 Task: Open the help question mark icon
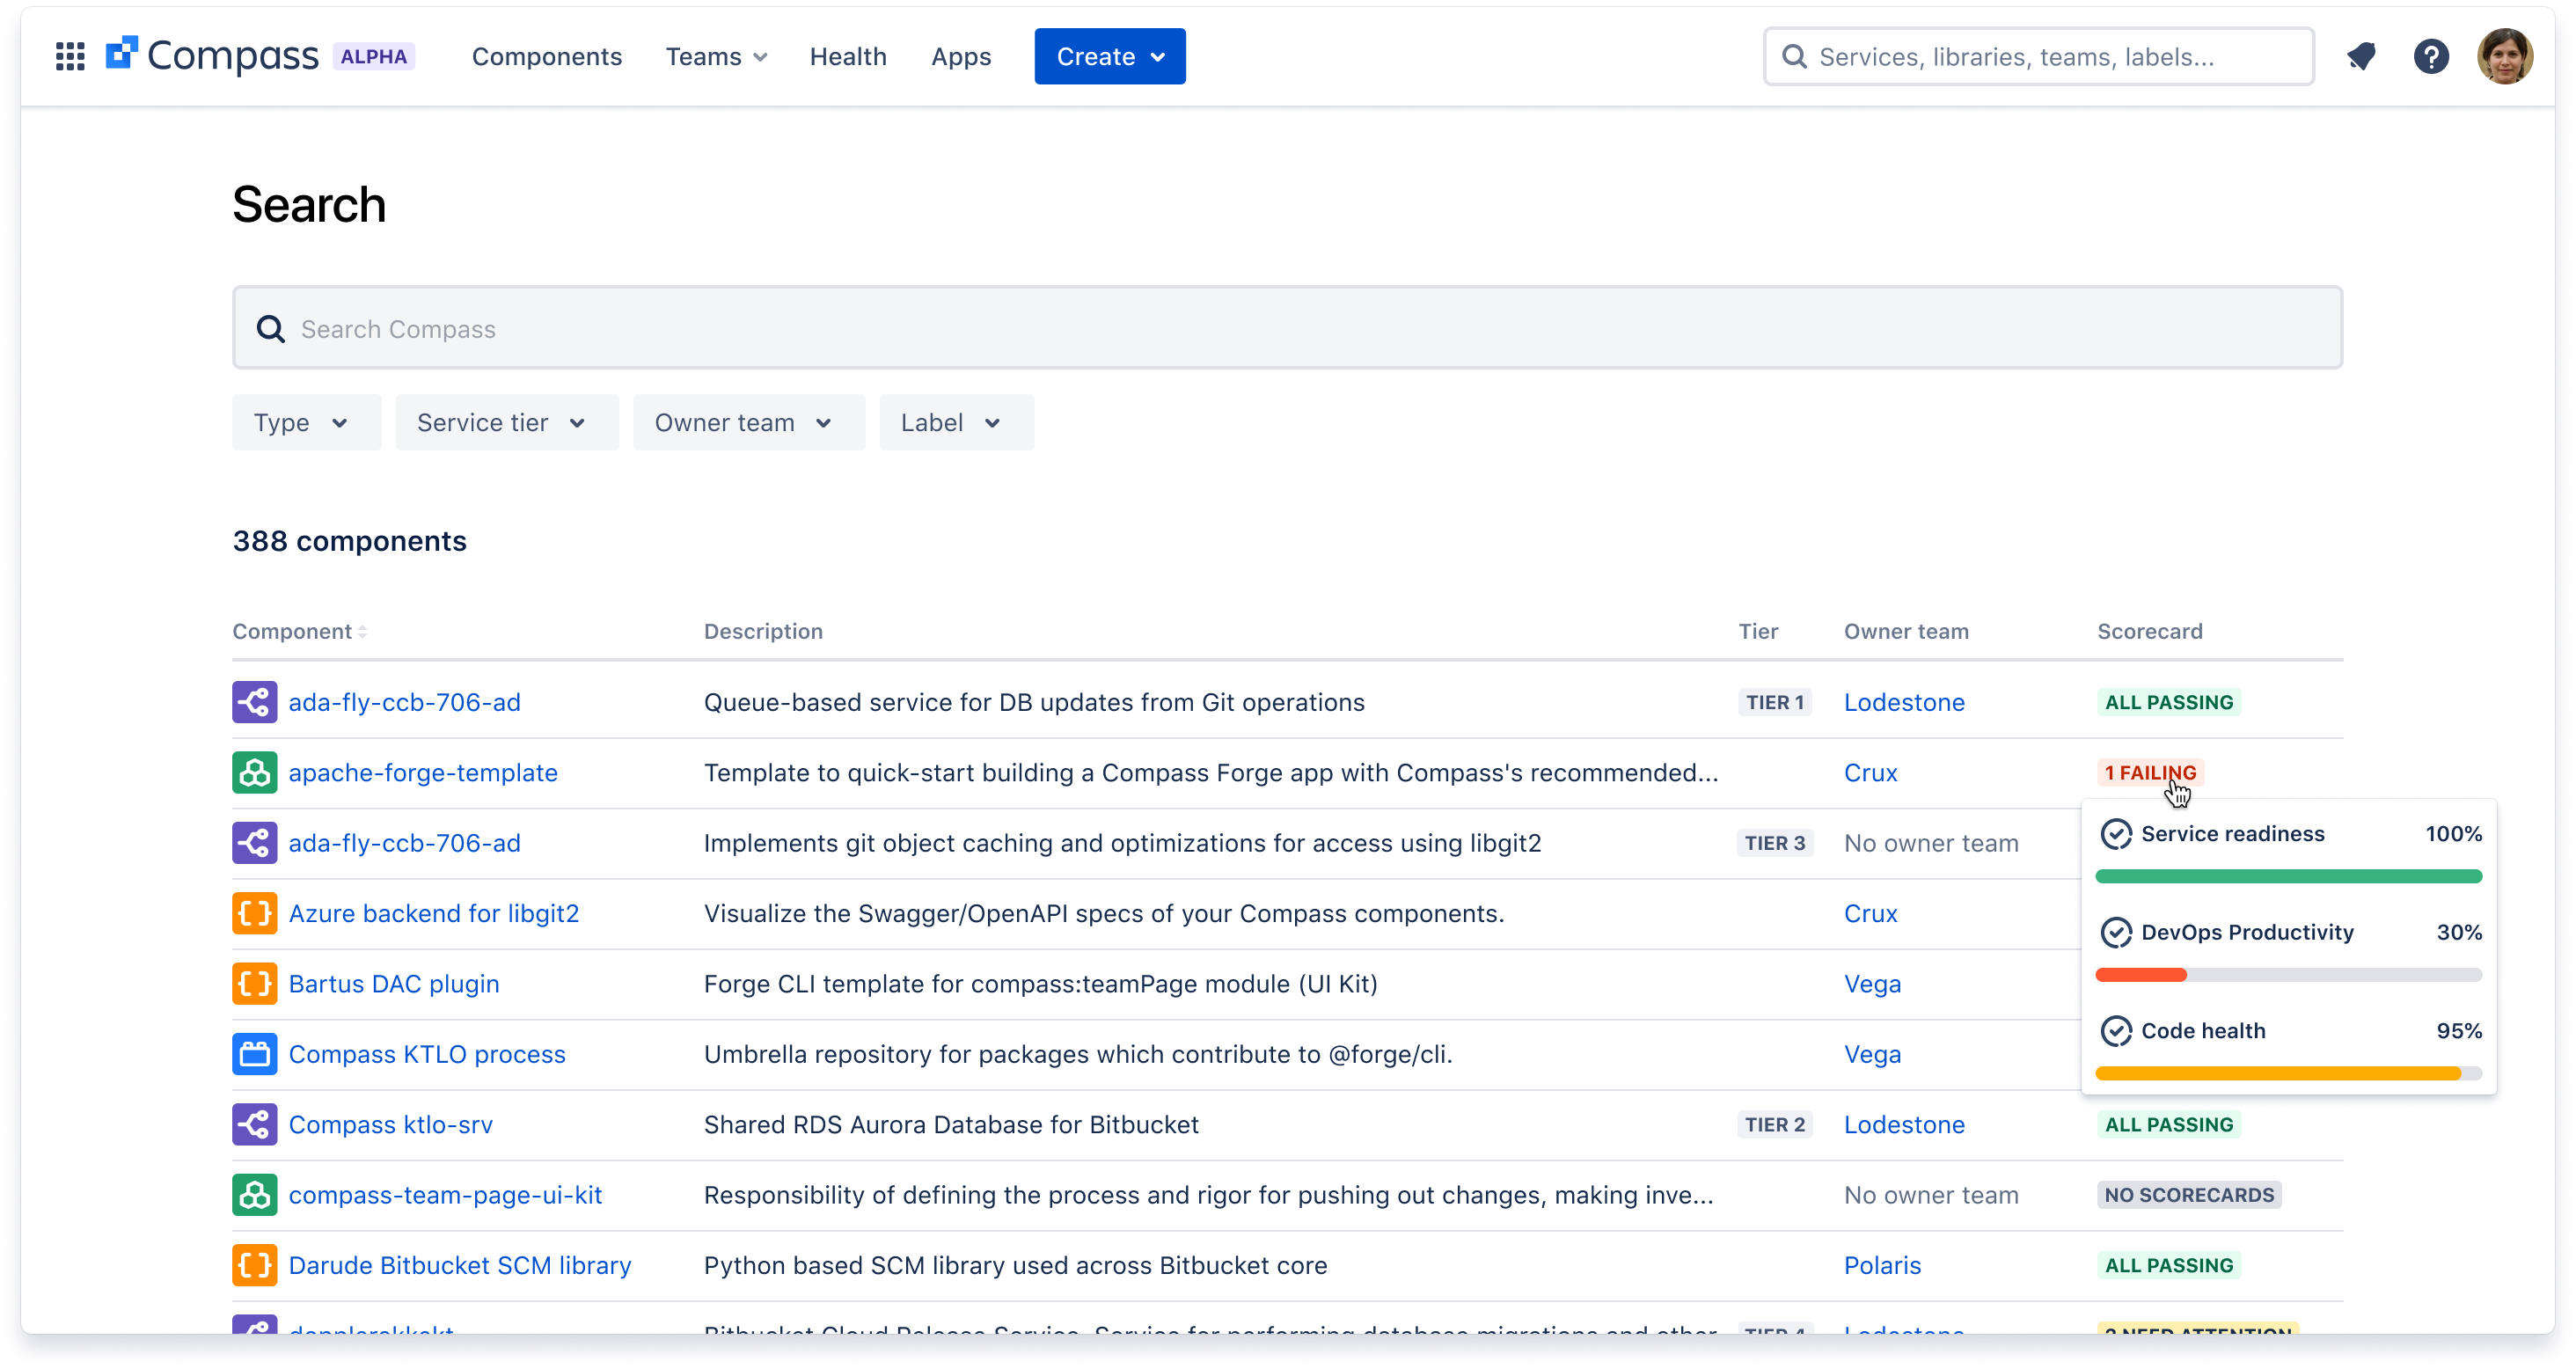click(2432, 56)
